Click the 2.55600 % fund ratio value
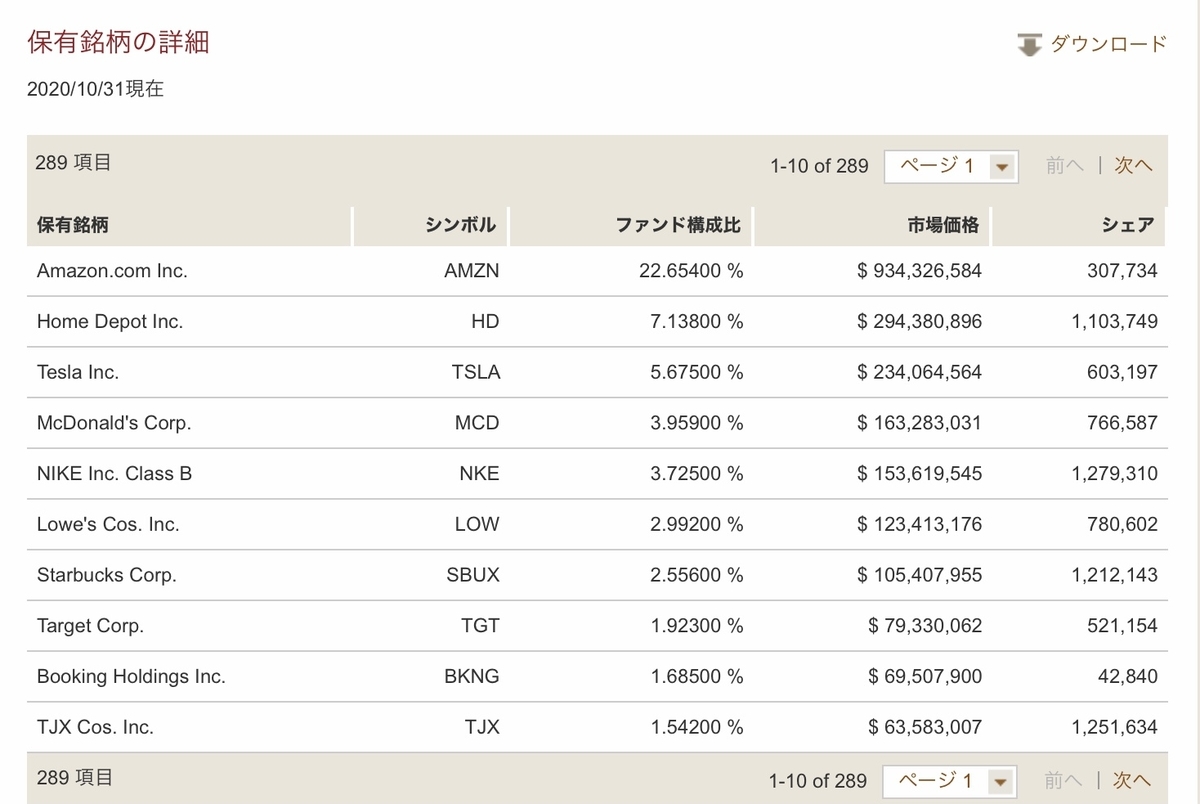This screenshot has width=1200, height=804. 696,575
